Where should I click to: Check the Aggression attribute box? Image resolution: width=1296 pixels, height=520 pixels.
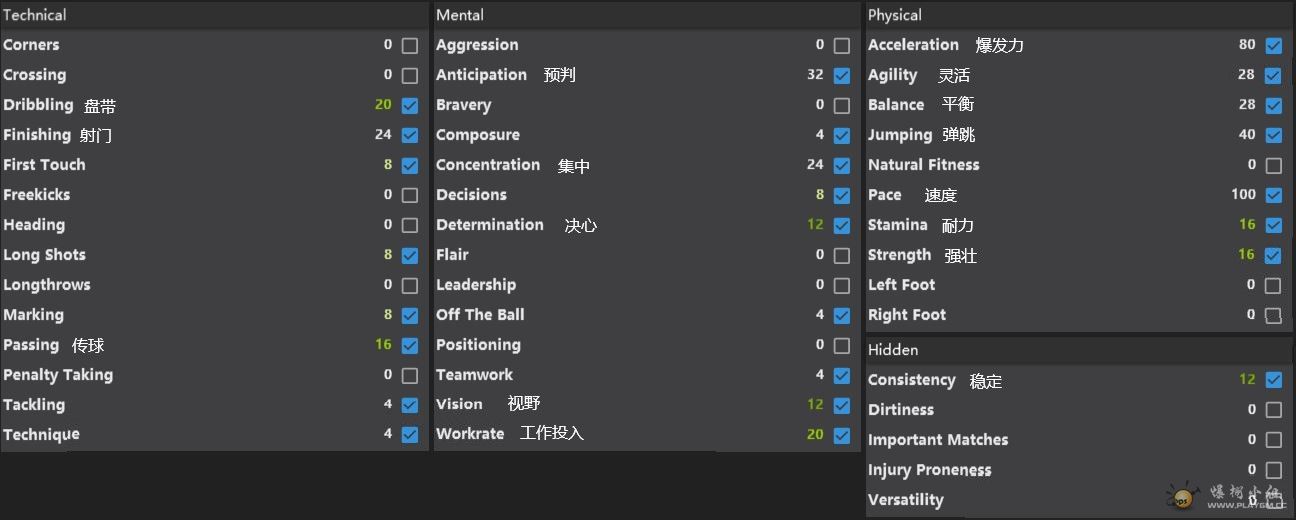pos(842,45)
